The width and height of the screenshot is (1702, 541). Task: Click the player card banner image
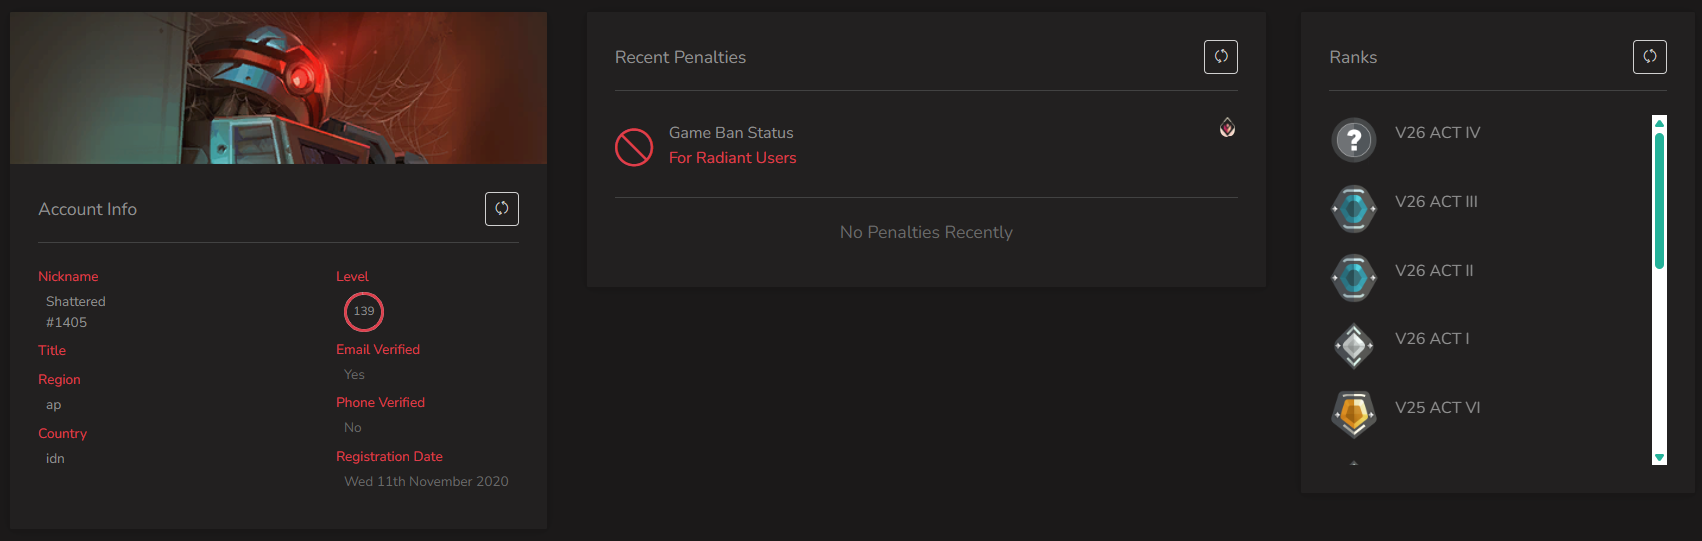pos(278,88)
